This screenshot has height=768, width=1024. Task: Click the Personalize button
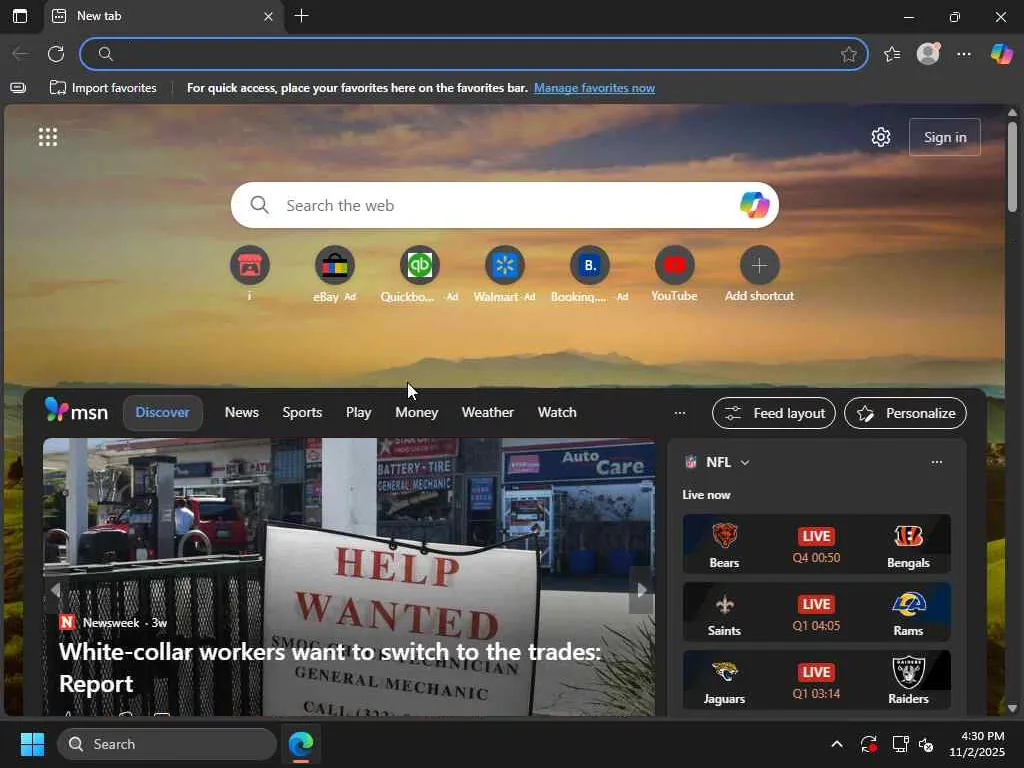(x=905, y=413)
